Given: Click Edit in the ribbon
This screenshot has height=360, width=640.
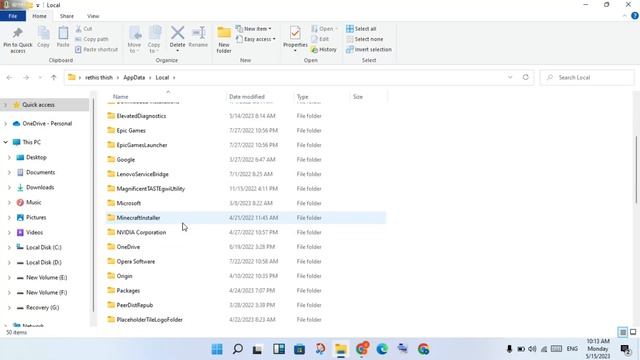Looking at the screenshot, I should (320, 39).
